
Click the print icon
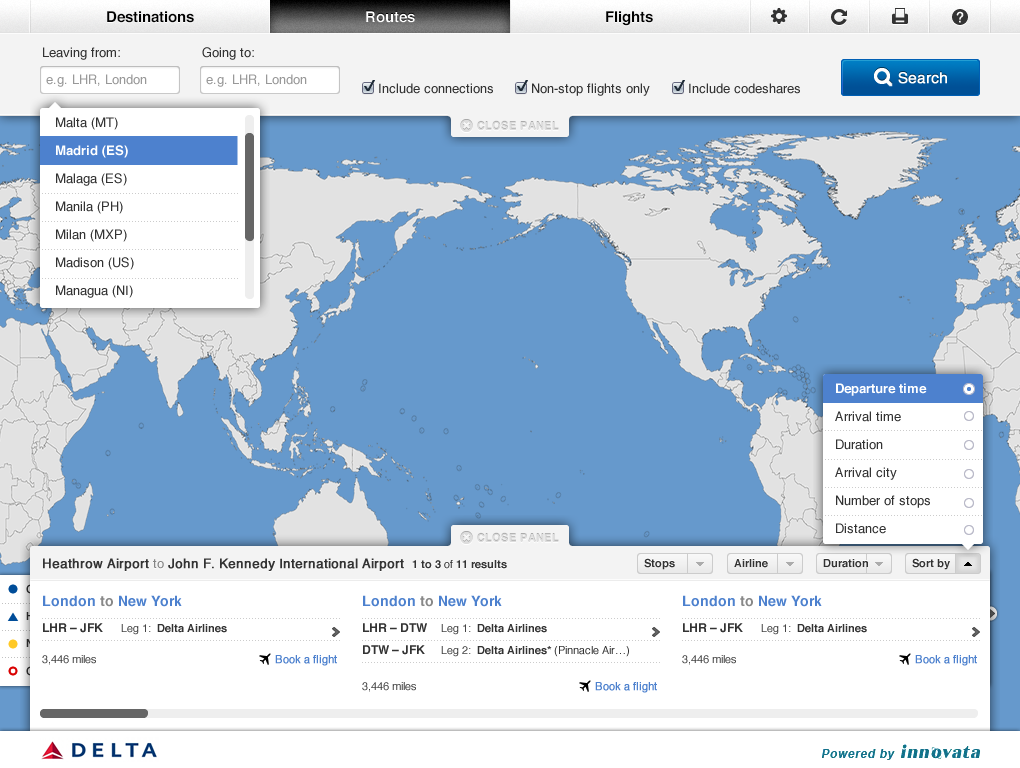click(x=900, y=17)
